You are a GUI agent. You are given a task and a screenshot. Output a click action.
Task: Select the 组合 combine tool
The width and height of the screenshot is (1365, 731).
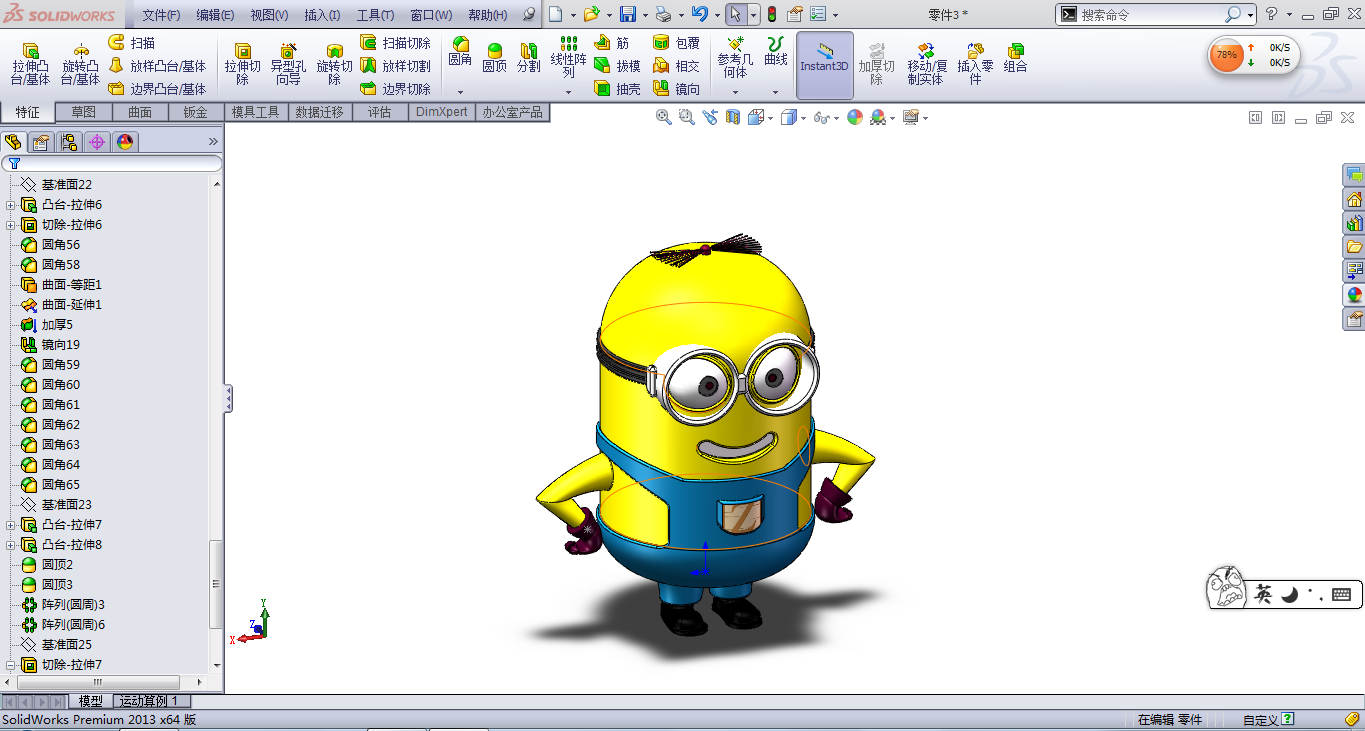[1015, 57]
